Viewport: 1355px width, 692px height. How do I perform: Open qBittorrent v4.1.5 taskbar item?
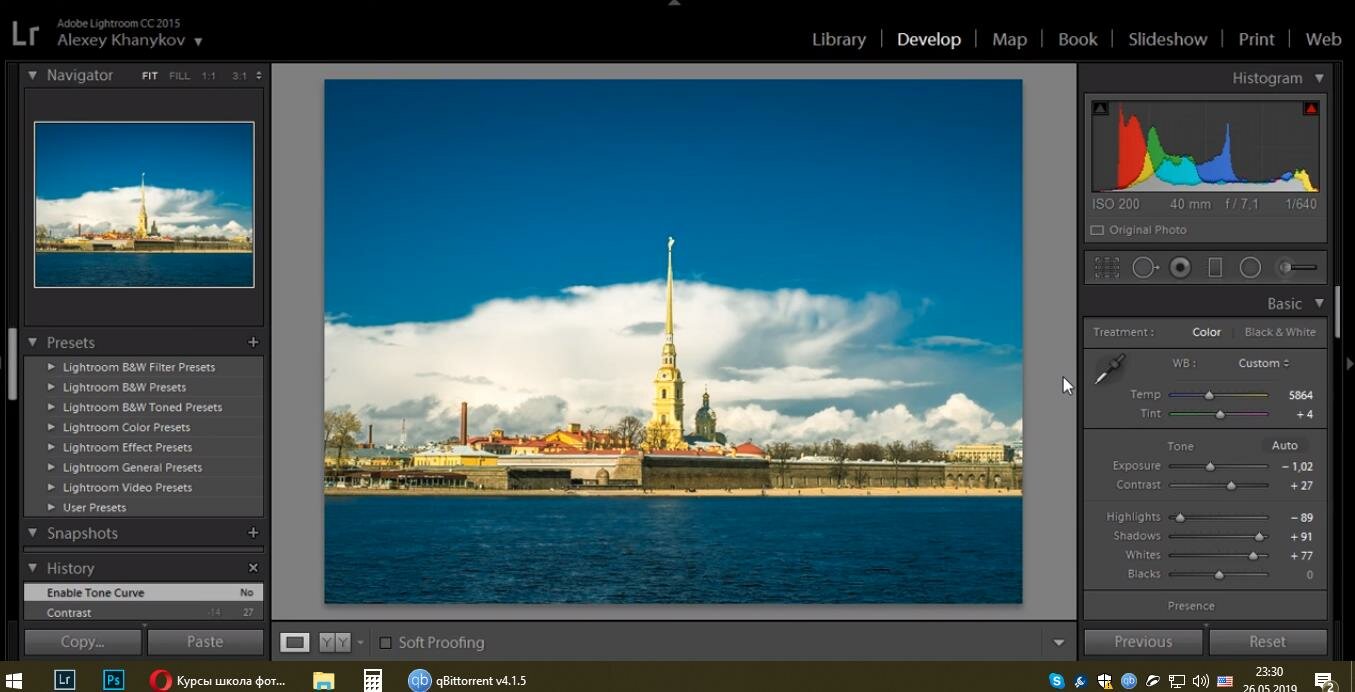tap(468, 680)
